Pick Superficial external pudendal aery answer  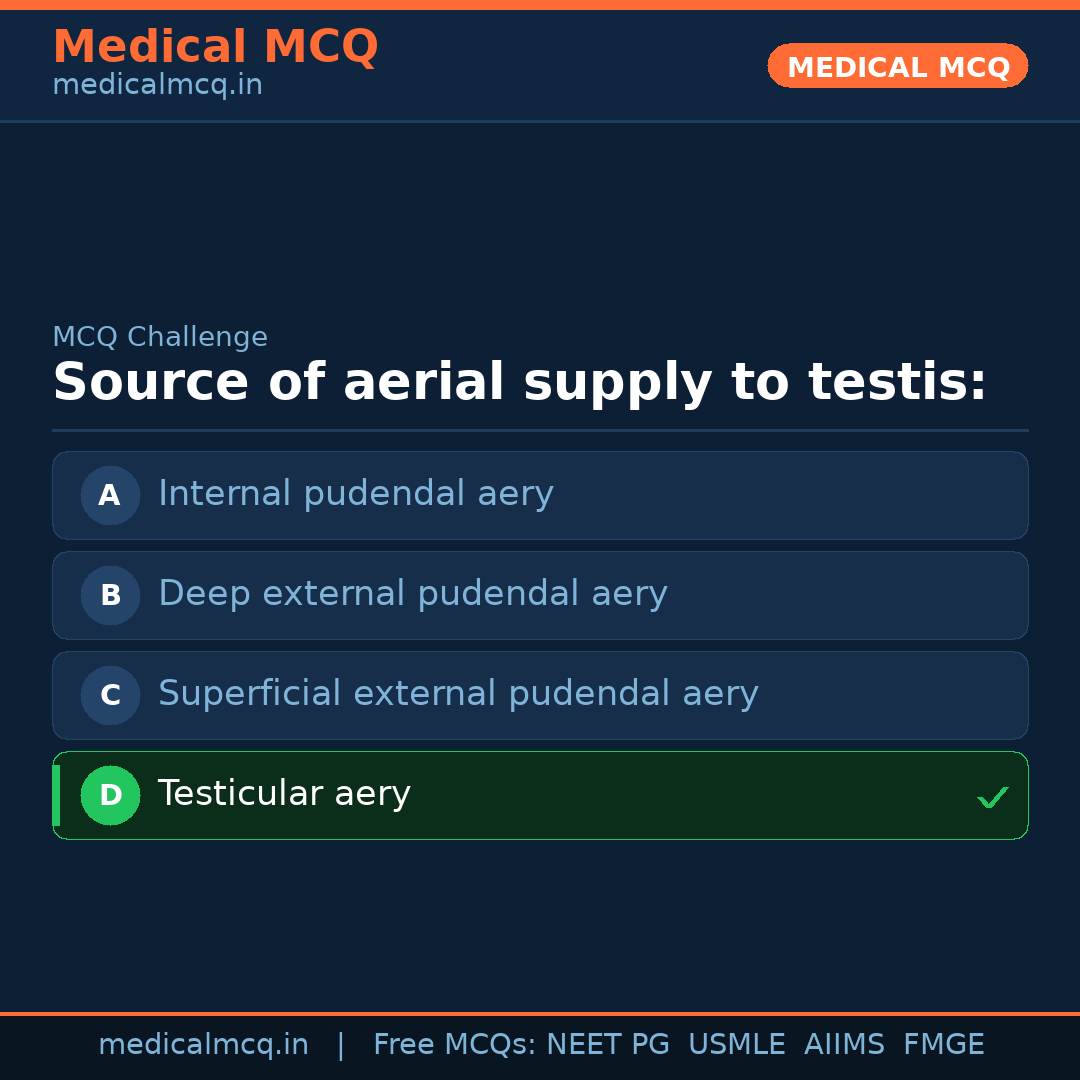tap(458, 694)
